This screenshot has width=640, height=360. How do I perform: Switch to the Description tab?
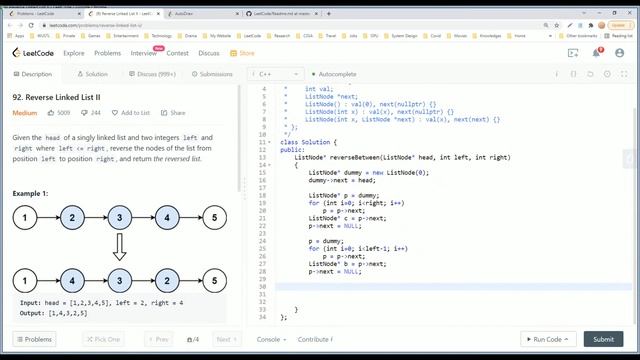click(33, 74)
